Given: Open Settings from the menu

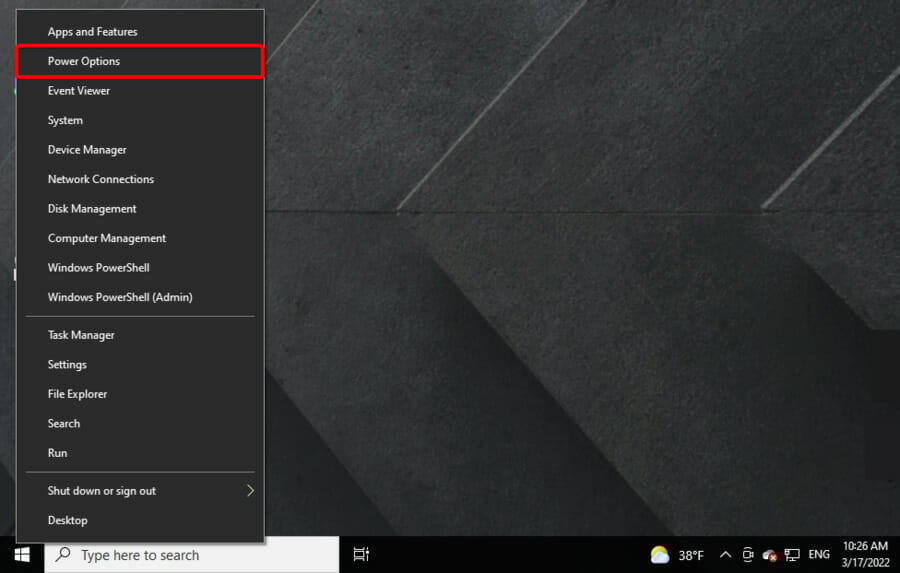Looking at the screenshot, I should click(140, 364).
